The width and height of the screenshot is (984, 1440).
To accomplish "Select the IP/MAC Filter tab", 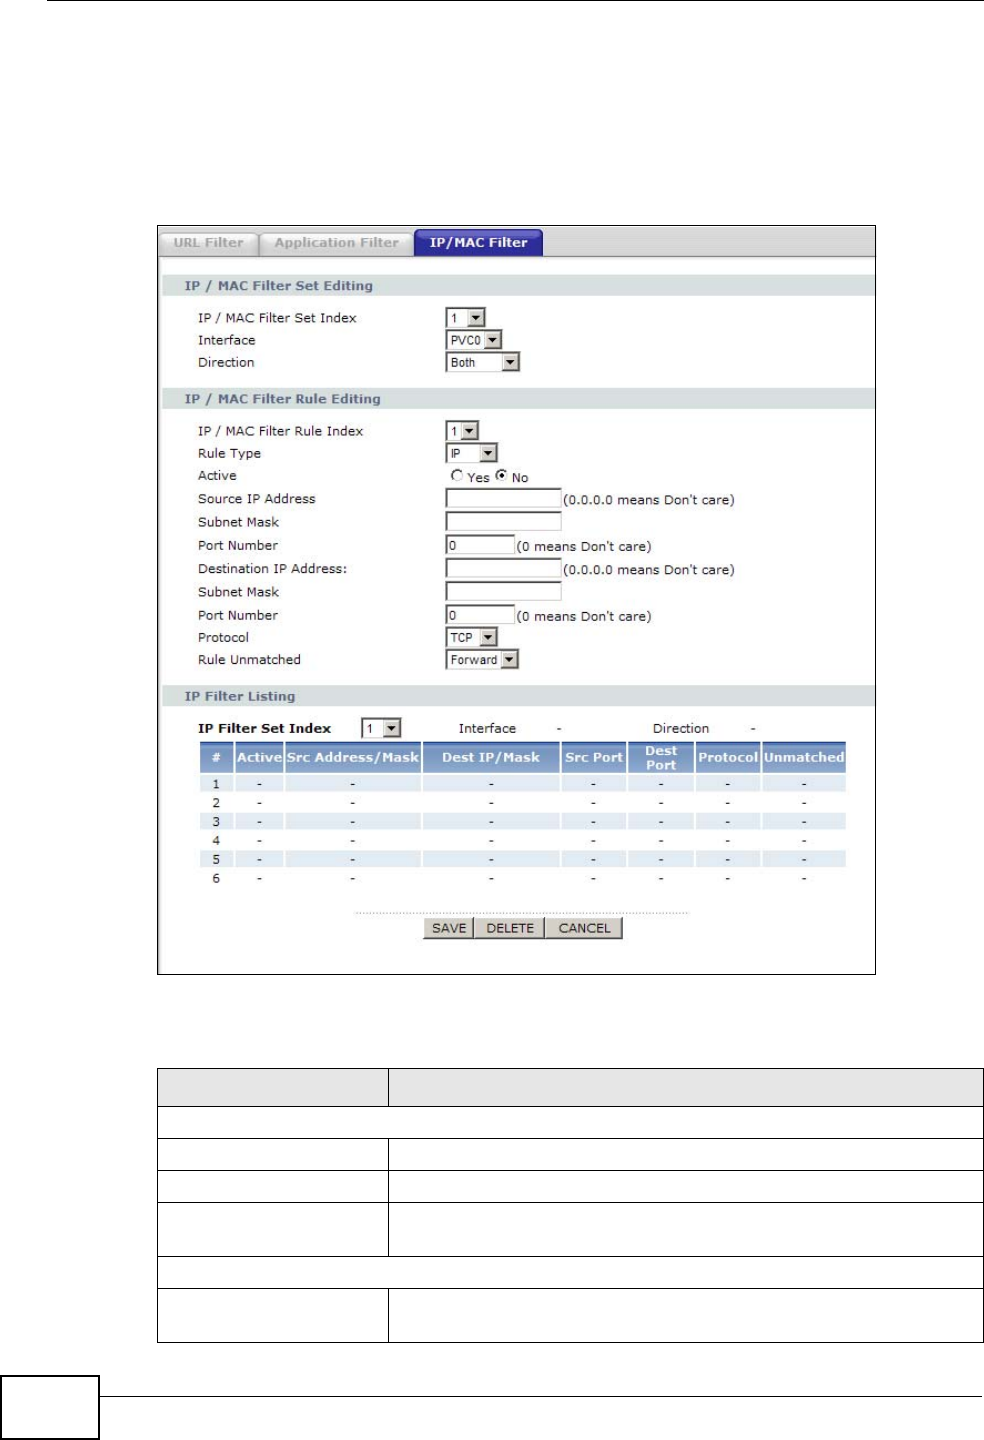I will pos(478,243).
